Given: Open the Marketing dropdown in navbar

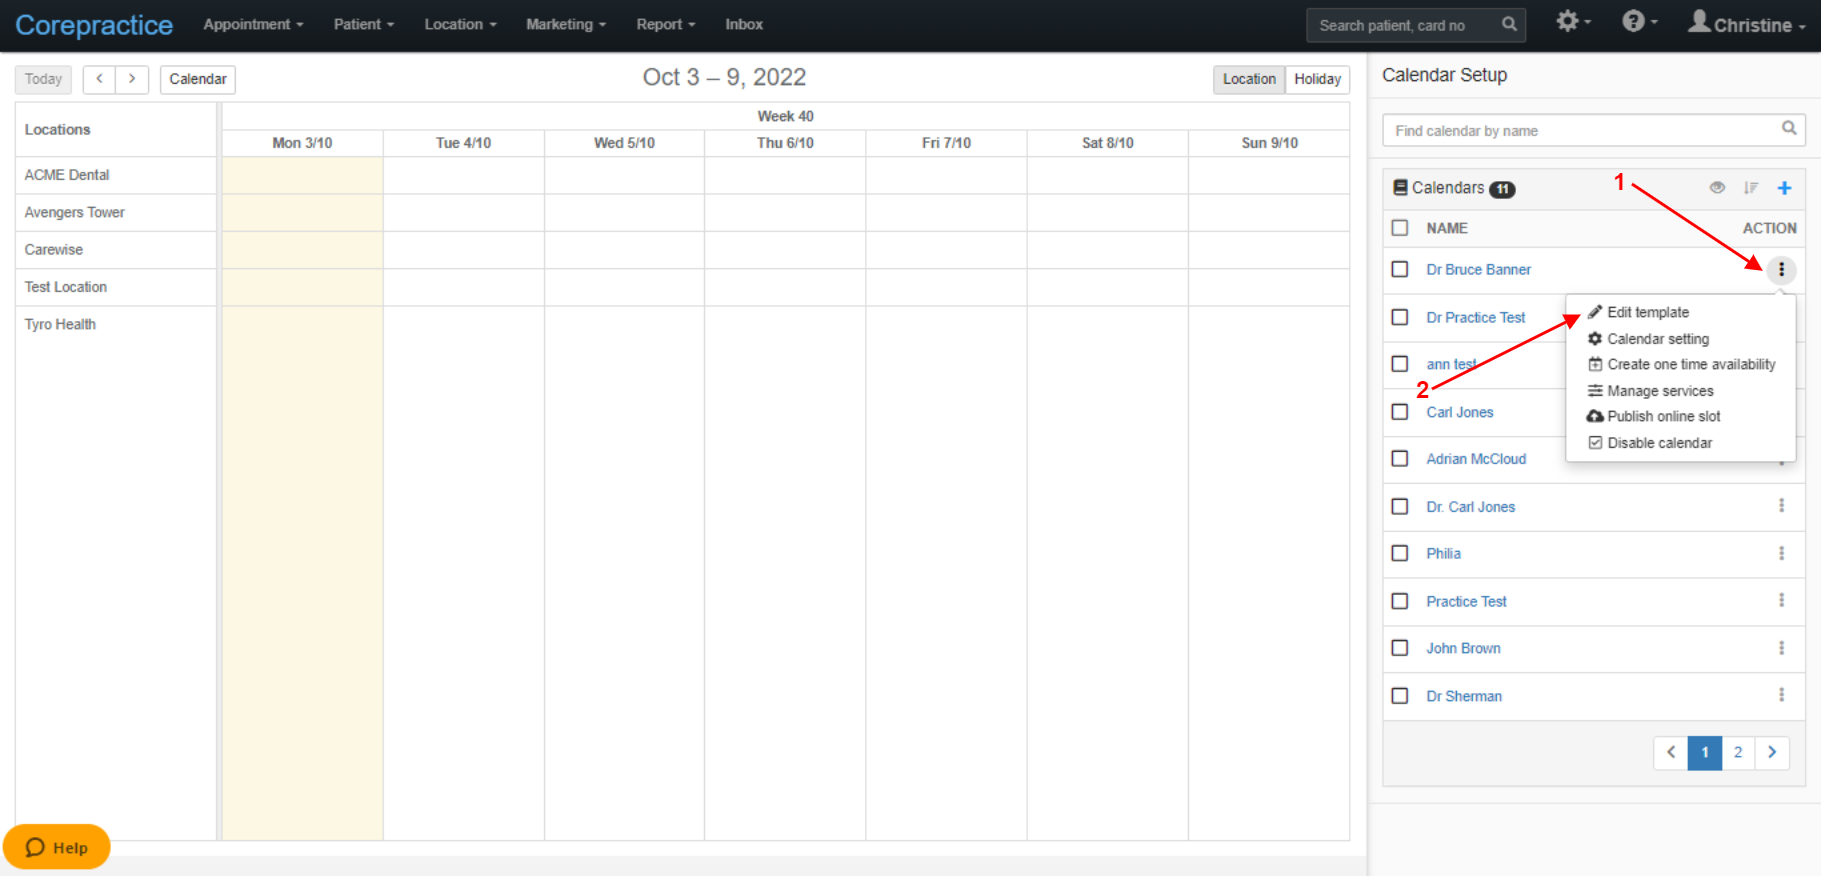Looking at the screenshot, I should [x=566, y=24].
